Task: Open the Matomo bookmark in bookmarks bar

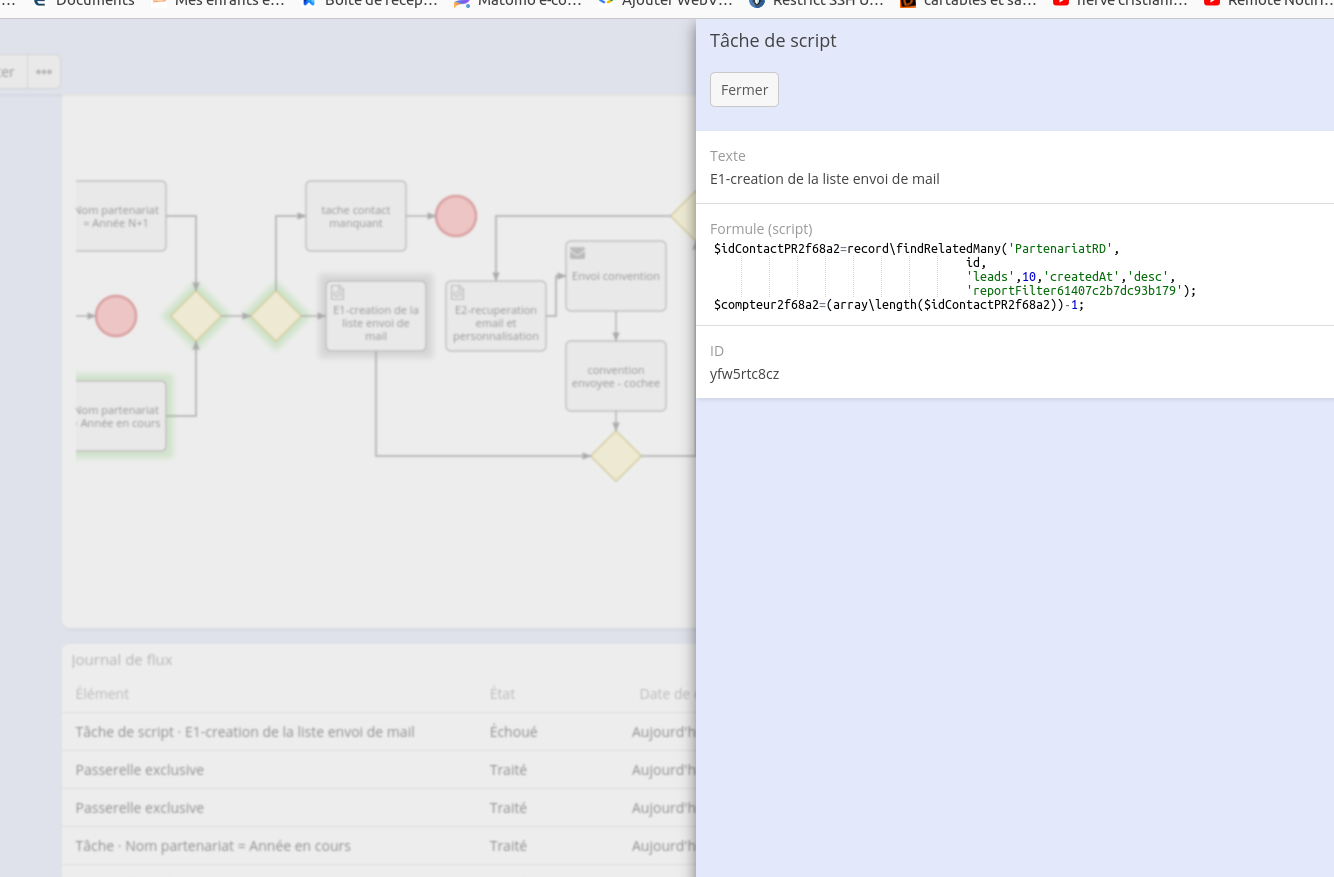Action: (518, 3)
